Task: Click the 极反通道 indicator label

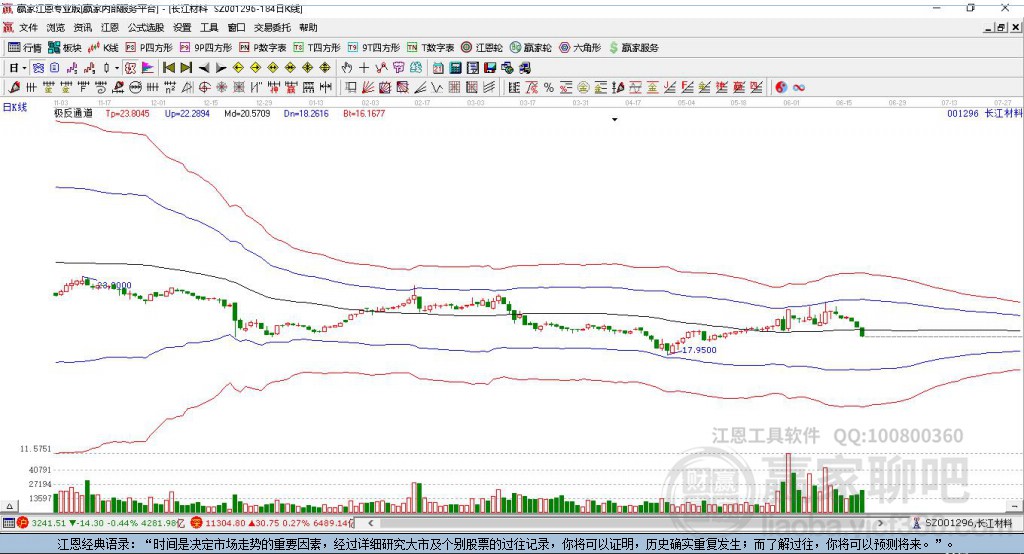Action: (73, 114)
